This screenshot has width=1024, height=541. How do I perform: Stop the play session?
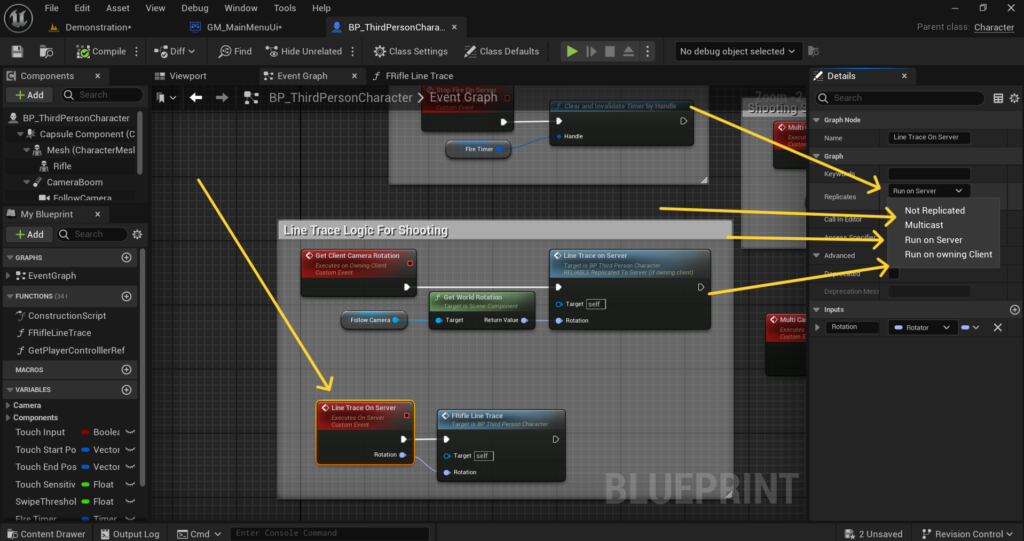click(x=610, y=51)
